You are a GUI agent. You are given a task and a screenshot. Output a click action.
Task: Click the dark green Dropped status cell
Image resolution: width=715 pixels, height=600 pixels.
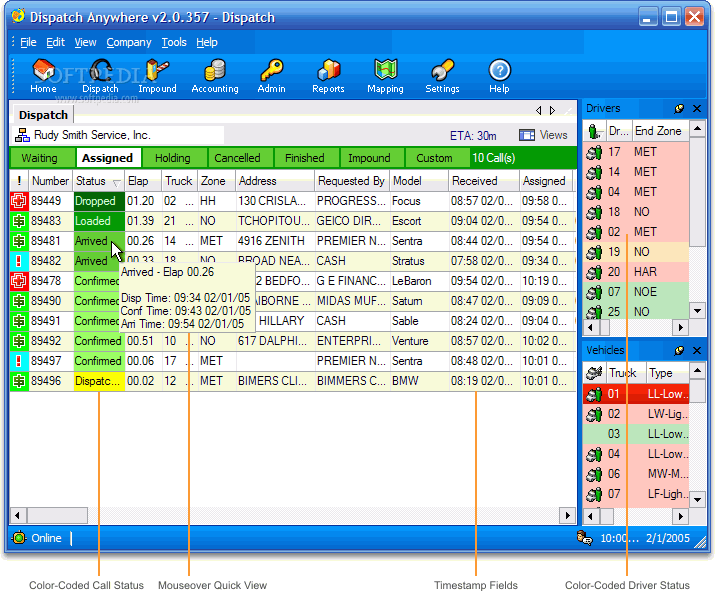99,201
